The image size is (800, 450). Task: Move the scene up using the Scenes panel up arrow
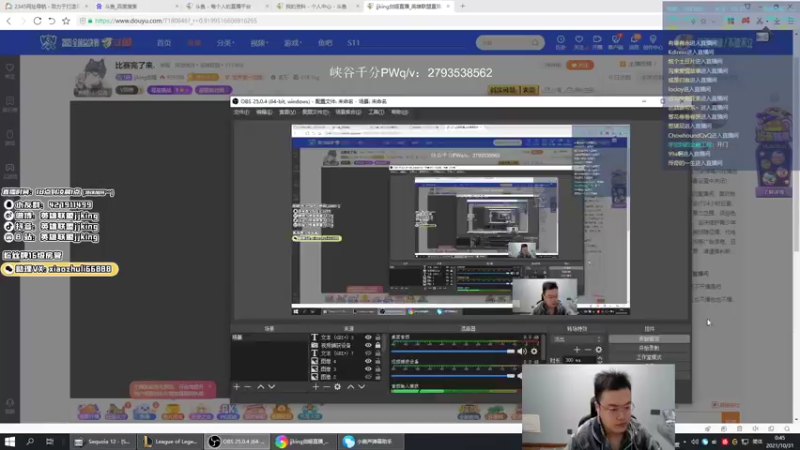261,387
